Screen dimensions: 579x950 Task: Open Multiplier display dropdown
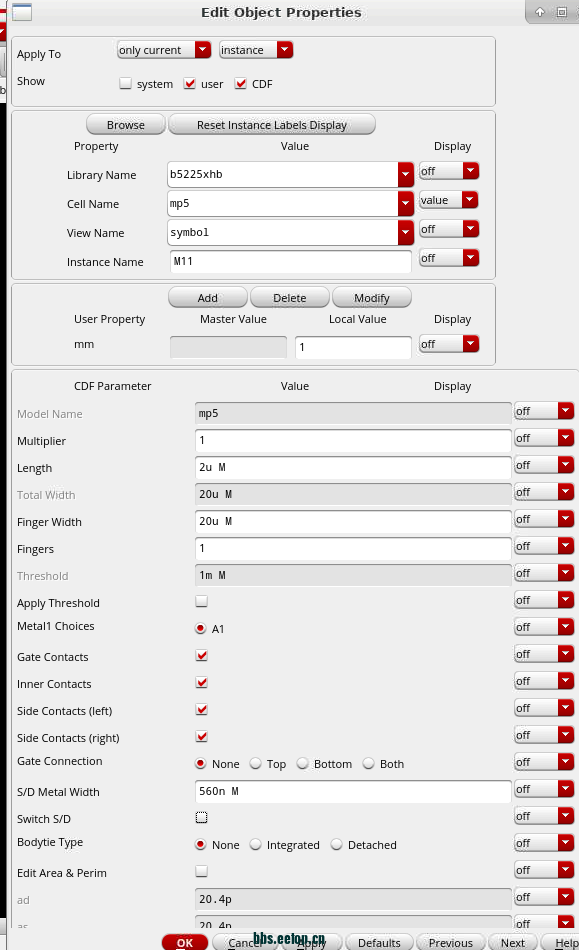coord(544,438)
